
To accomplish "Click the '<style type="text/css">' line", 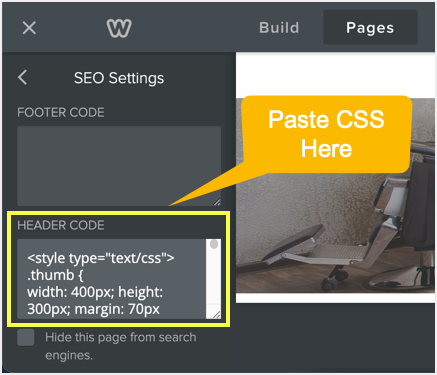I will click(101, 258).
